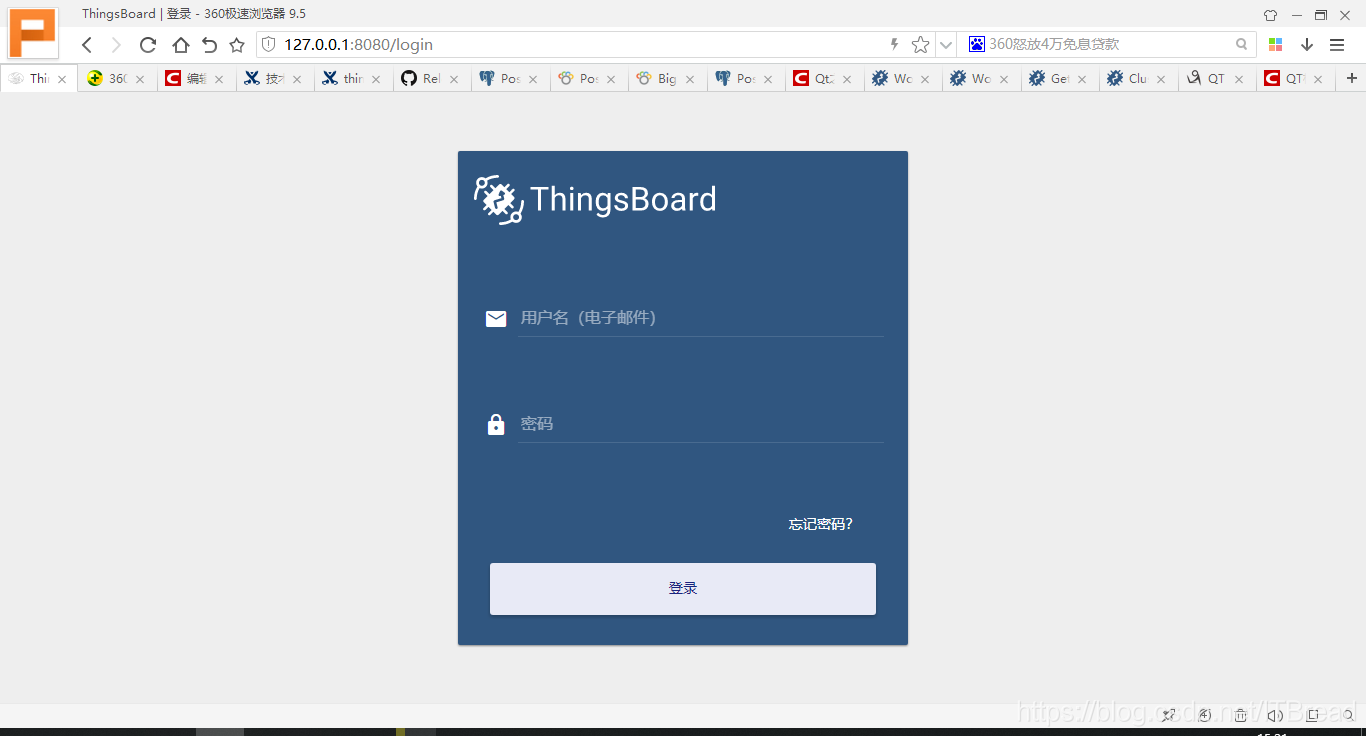Switch to the GitHub Rel tab
The height and width of the screenshot is (736, 1366).
click(x=431, y=79)
